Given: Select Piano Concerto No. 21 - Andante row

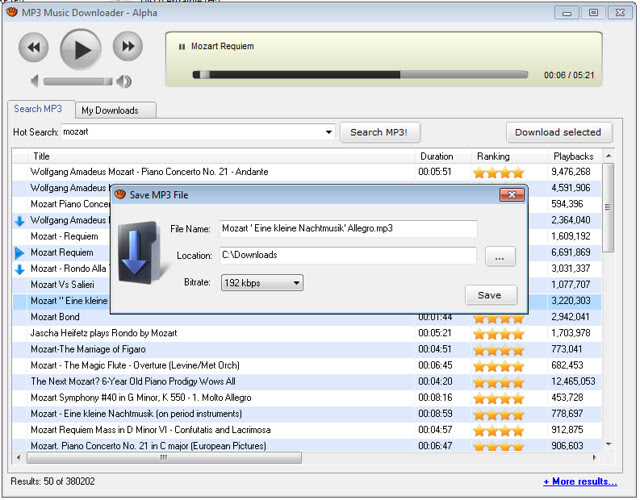Looking at the screenshot, I should tap(306, 172).
